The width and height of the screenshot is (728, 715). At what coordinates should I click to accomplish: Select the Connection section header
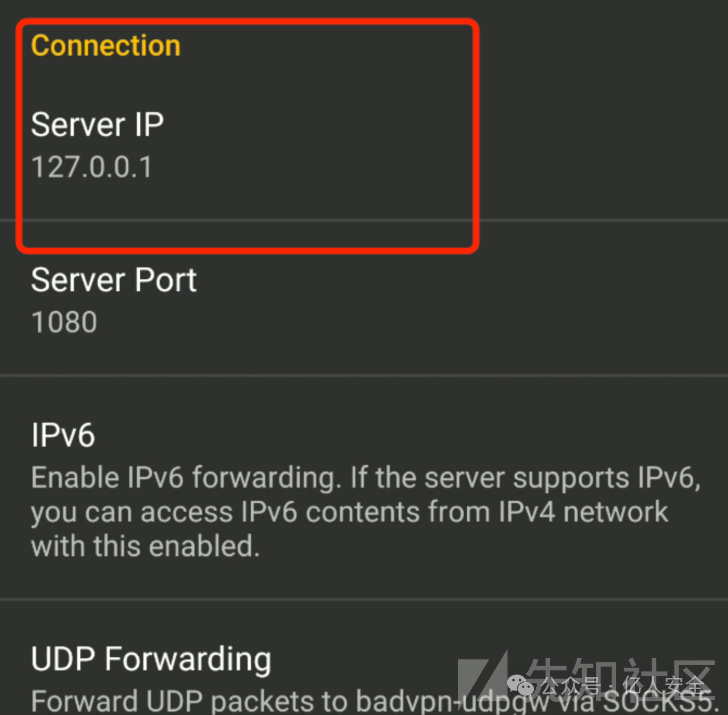pos(106,46)
